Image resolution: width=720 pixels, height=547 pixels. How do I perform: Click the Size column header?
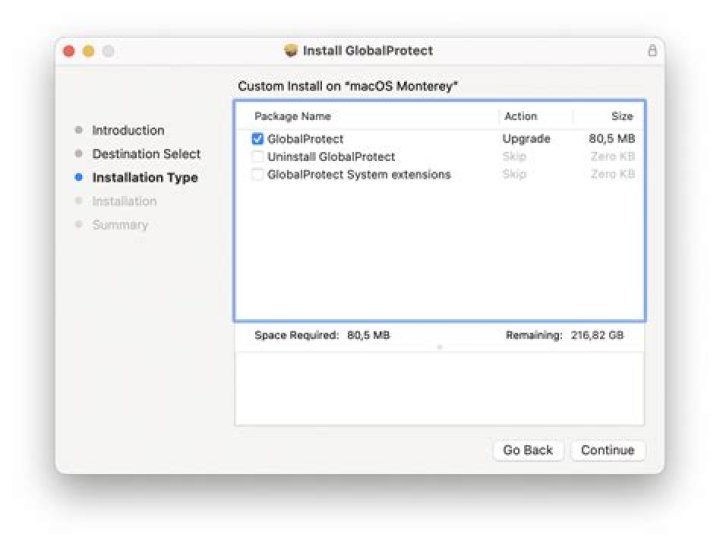[x=622, y=116]
